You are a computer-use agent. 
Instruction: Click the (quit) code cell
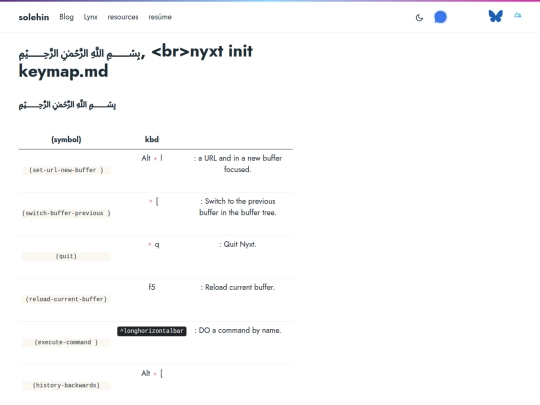66,256
